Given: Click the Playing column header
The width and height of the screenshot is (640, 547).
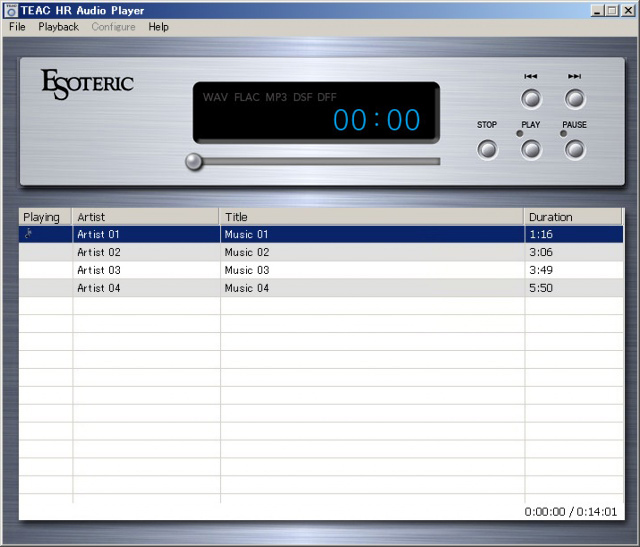Looking at the screenshot, I should tap(45, 217).
